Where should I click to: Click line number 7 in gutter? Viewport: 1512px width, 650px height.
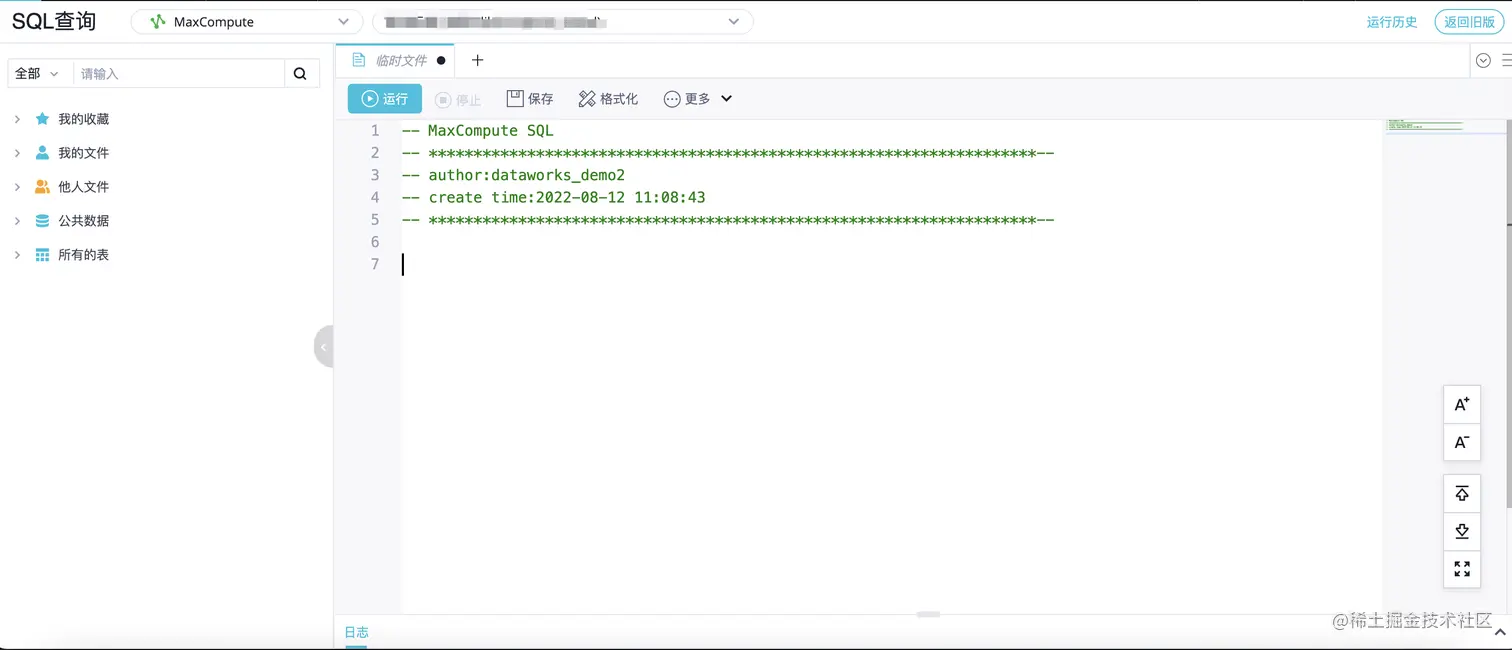(375, 264)
